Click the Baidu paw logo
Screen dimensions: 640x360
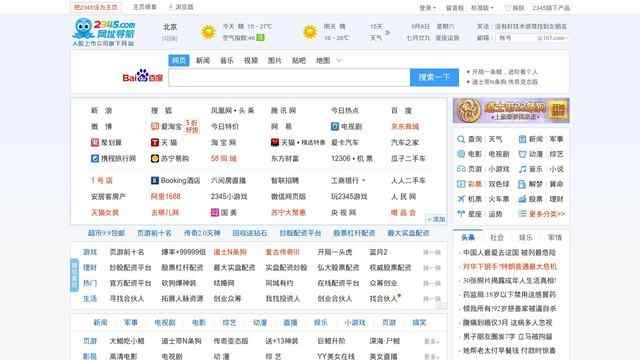tap(142, 76)
